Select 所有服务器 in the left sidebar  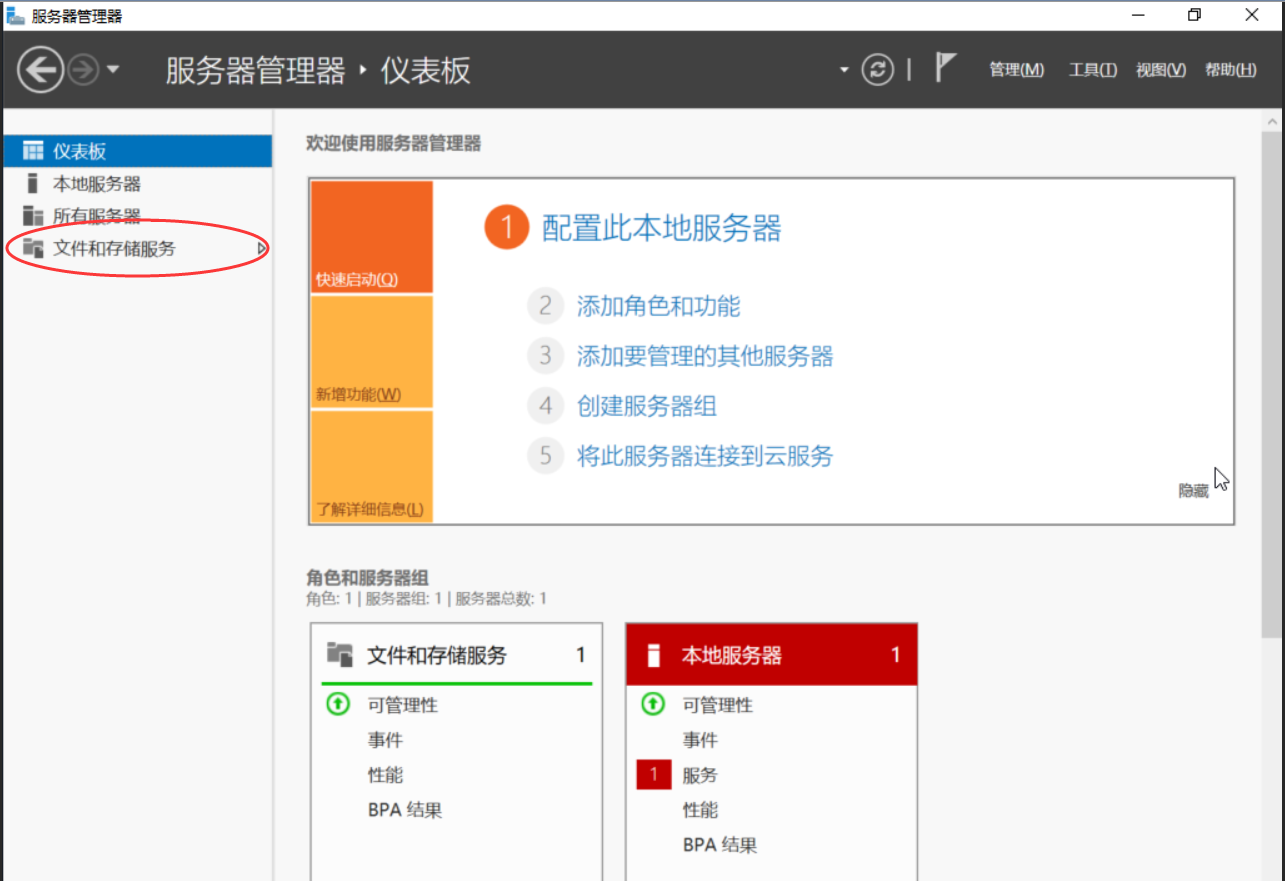[137, 216]
